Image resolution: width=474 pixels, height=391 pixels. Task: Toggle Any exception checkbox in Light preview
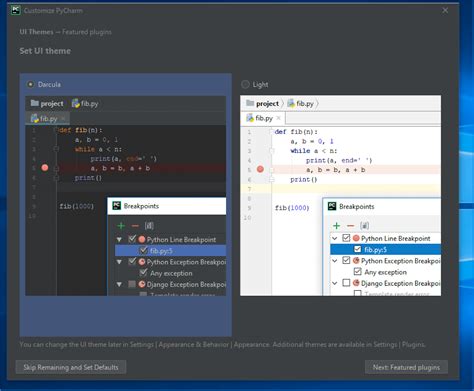[x=358, y=271]
